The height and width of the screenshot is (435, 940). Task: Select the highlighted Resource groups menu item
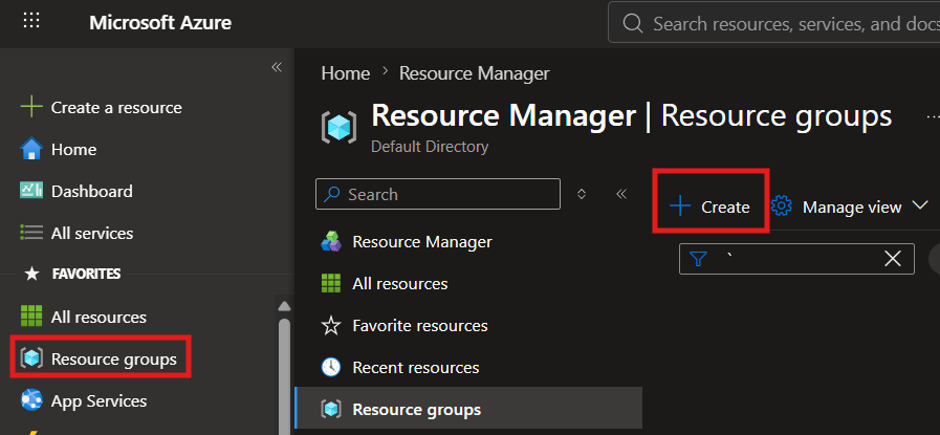(x=468, y=410)
